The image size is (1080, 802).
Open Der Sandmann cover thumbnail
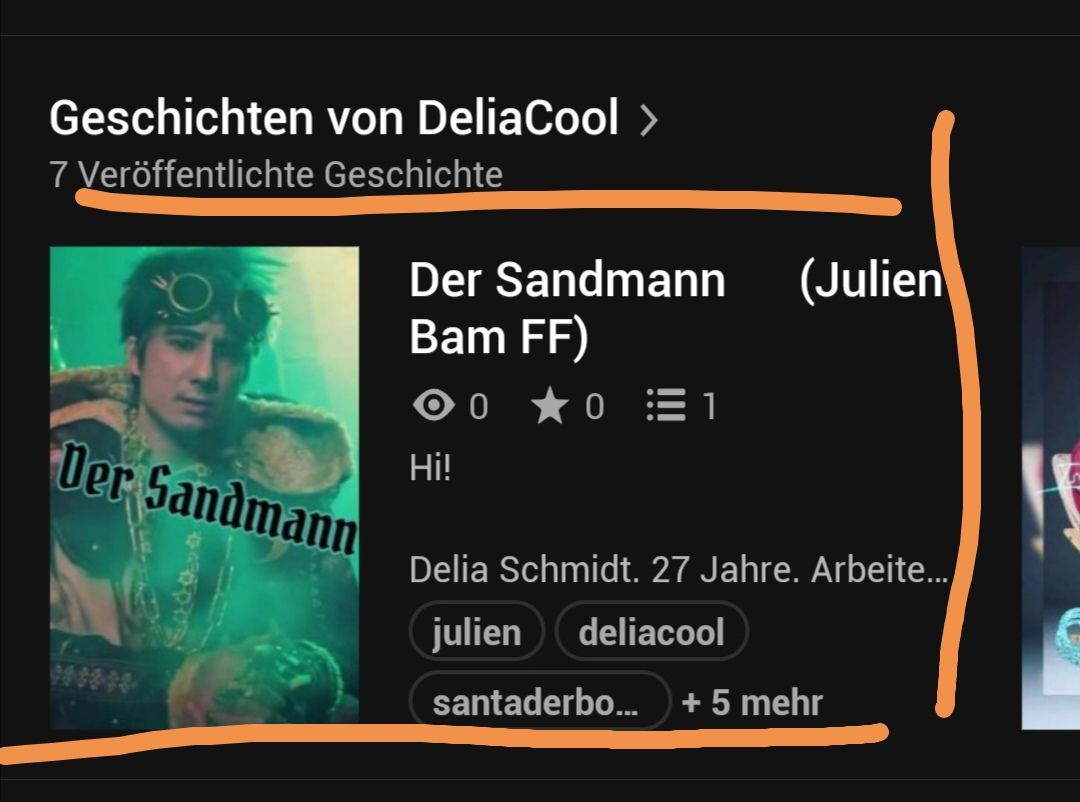(205, 487)
